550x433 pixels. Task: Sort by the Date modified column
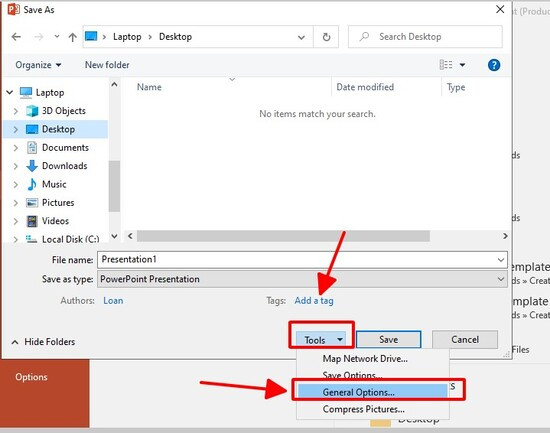pyautogui.click(x=365, y=87)
